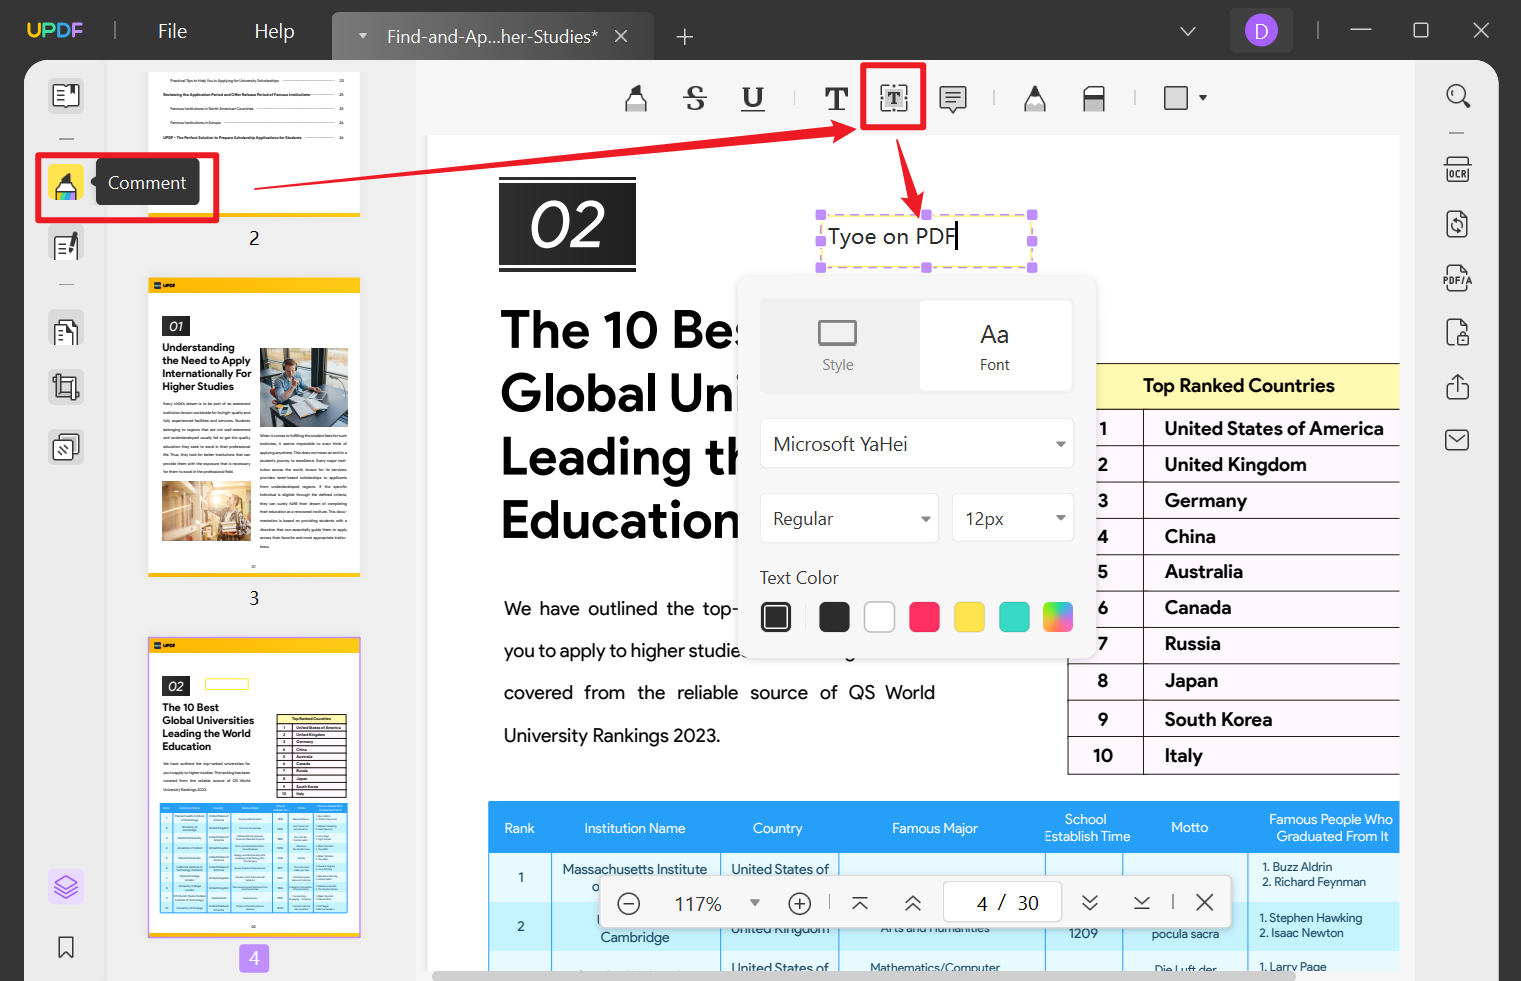Click inside the 'Tyoe on PDF' text box

point(926,241)
